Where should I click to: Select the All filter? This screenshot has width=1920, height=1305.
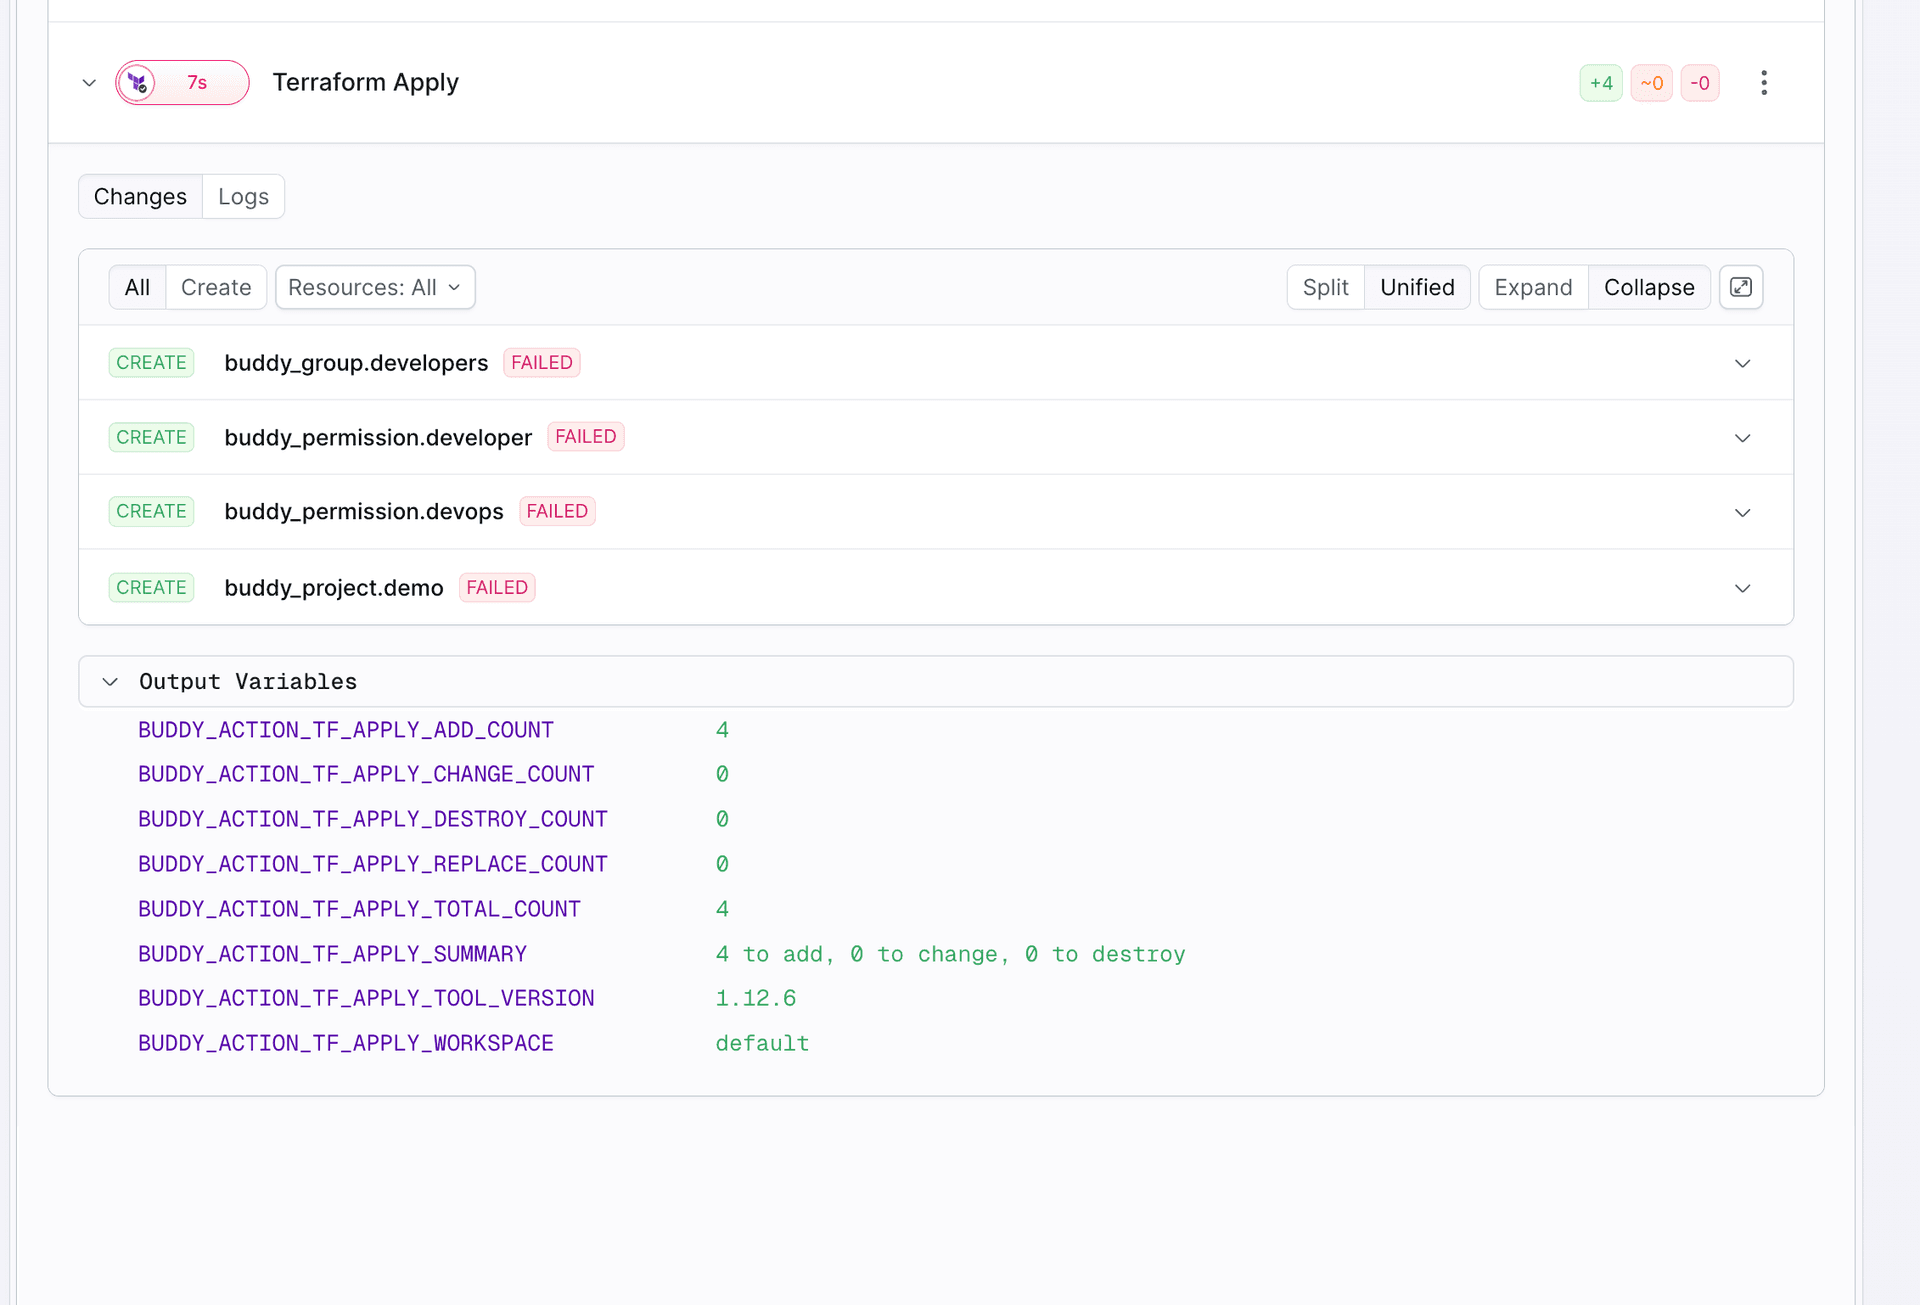(137, 288)
